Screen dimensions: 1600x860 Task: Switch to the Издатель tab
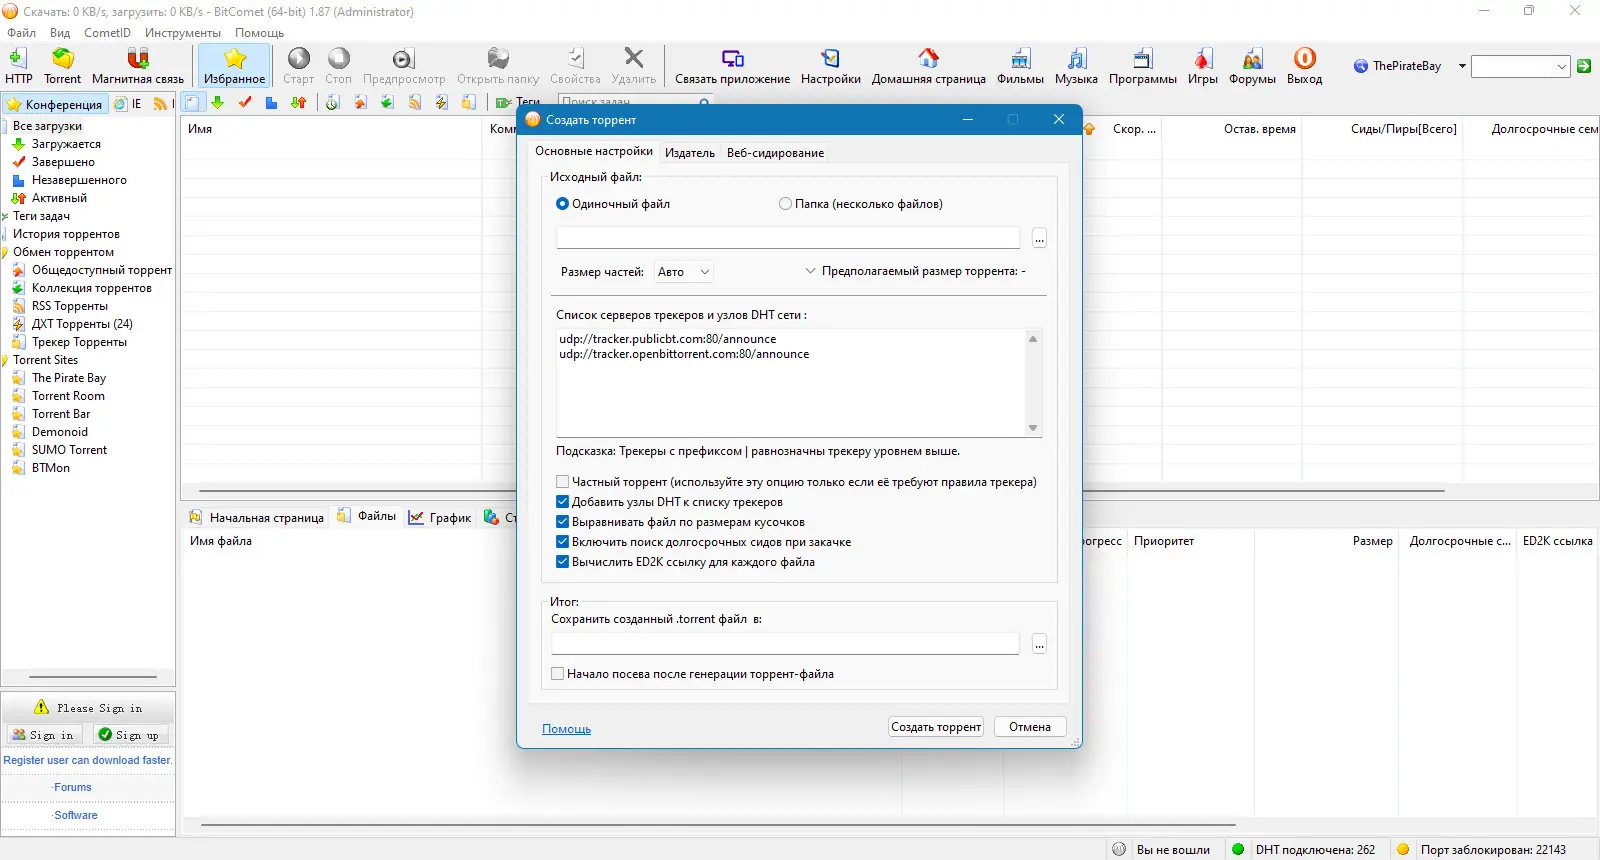(x=690, y=153)
